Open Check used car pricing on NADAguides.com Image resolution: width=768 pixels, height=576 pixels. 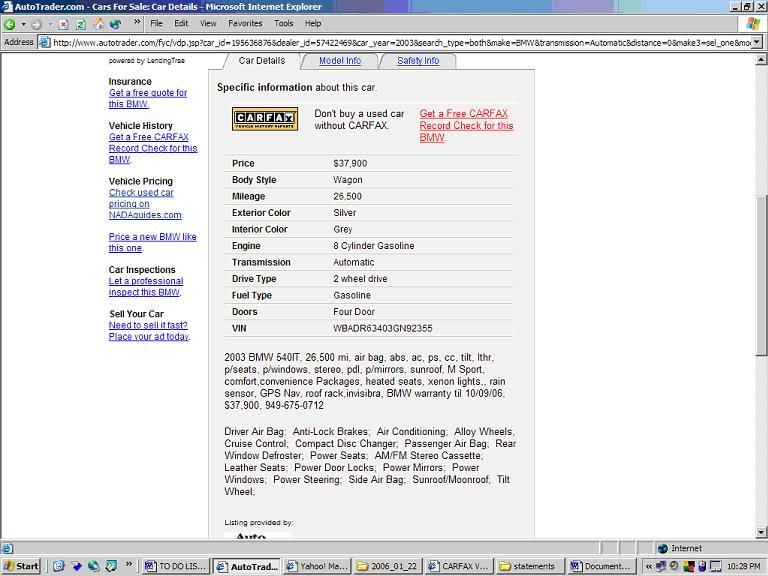(145, 204)
